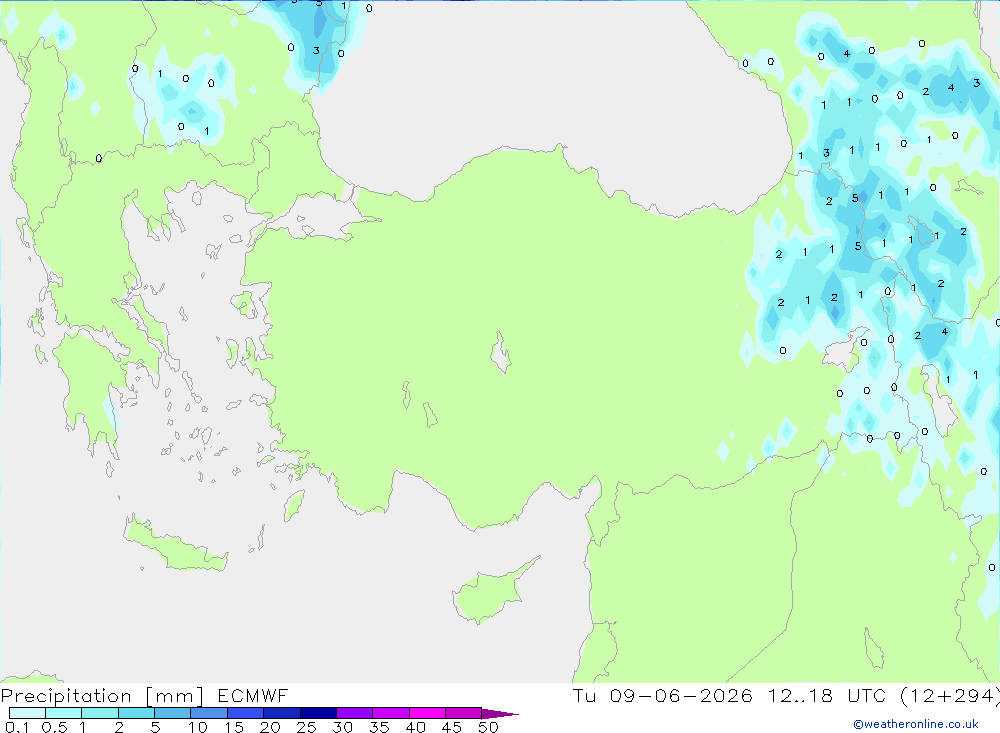The height and width of the screenshot is (733, 1000).
Task: Click the legend tick label '50'
Action: 488,727
